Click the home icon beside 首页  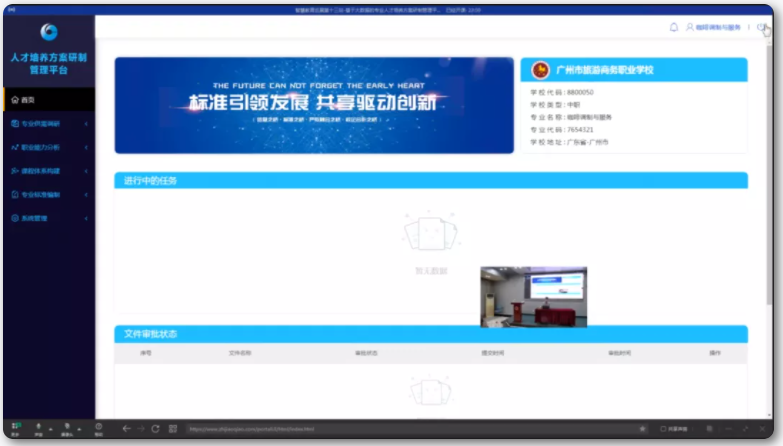tap(15, 100)
